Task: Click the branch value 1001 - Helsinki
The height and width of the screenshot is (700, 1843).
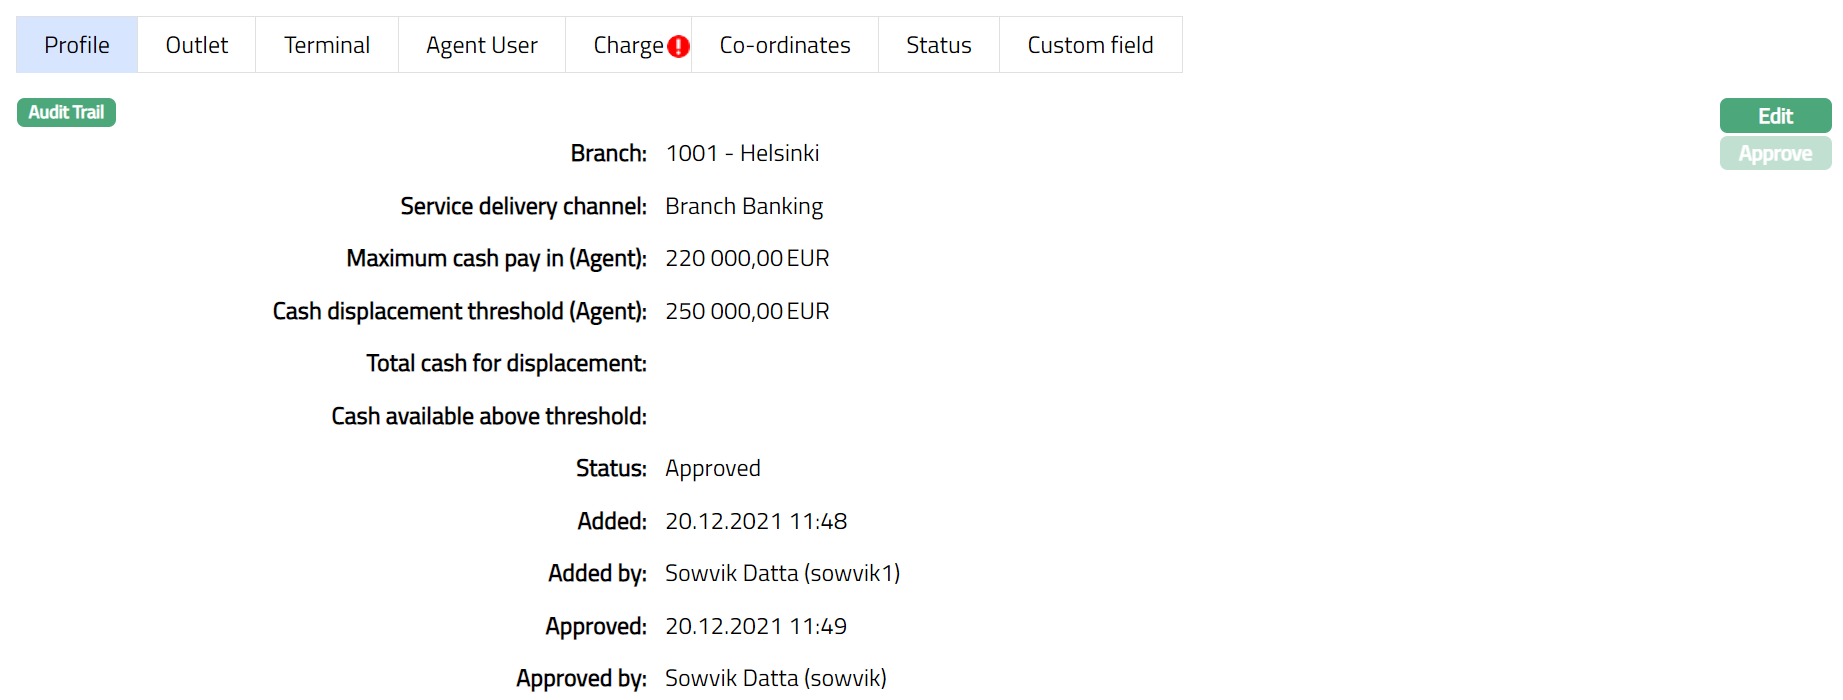Action: coord(742,153)
